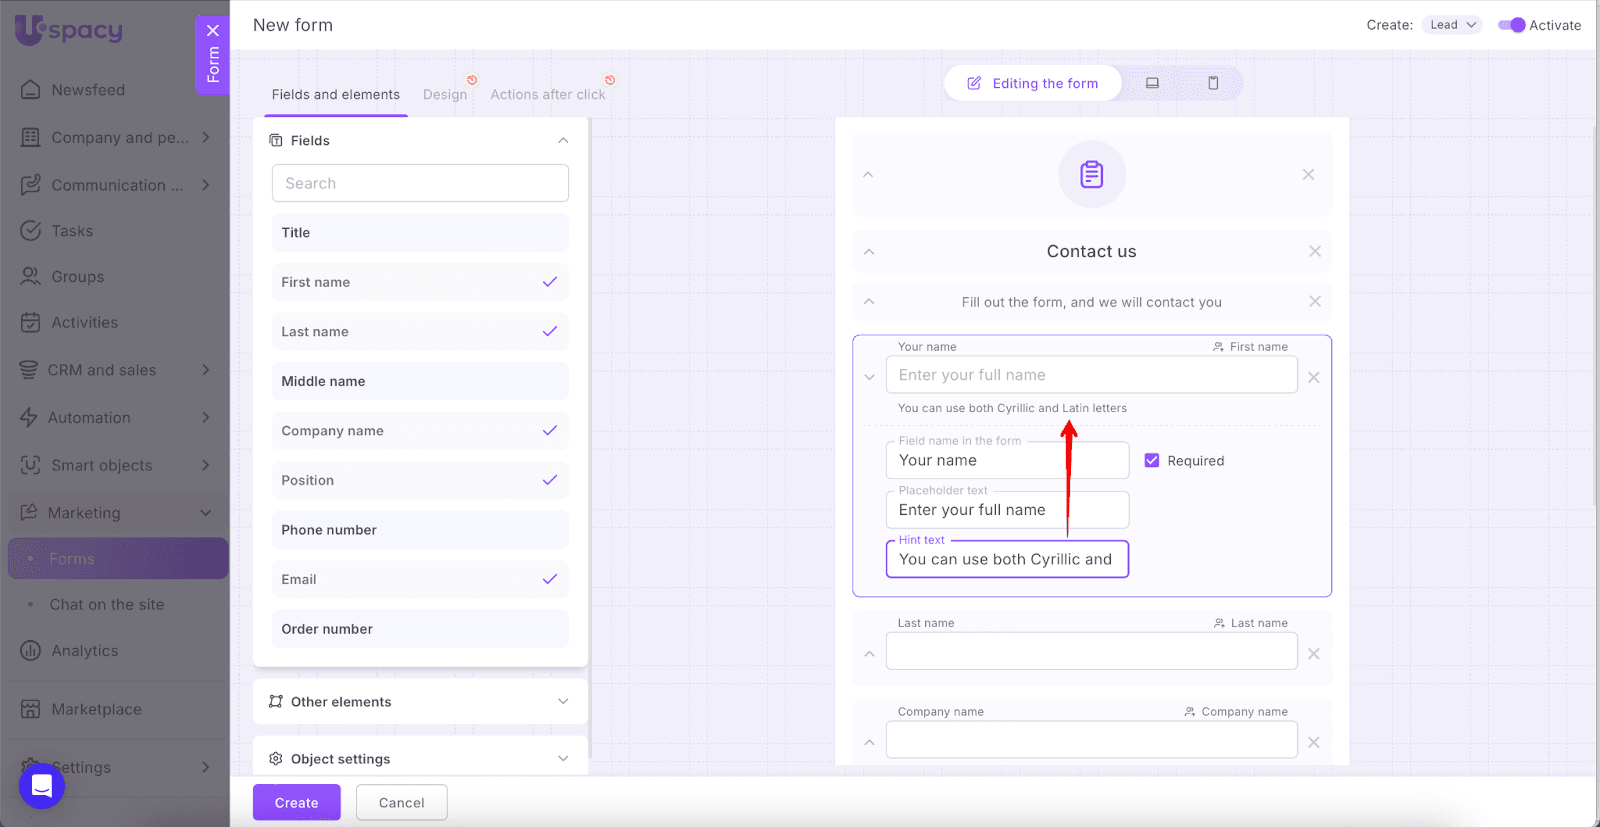The image size is (1600, 827).
Task: Open the Actions after click tab
Action: tap(547, 95)
